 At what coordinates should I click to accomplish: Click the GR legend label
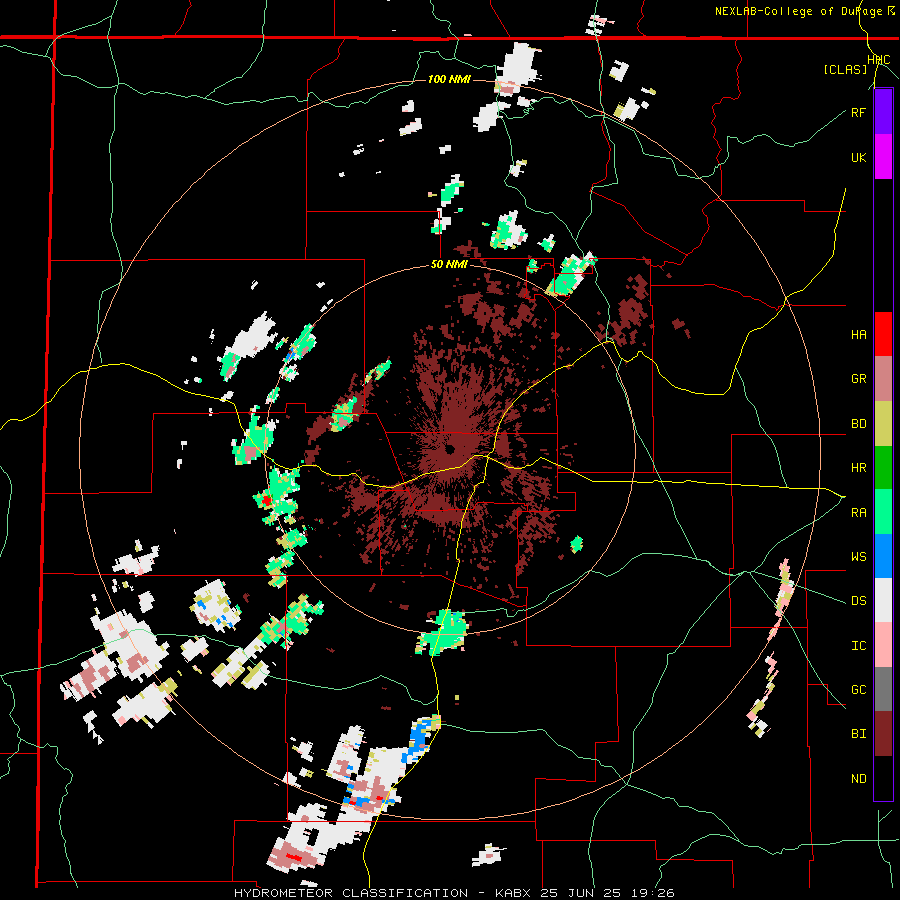tap(858, 379)
